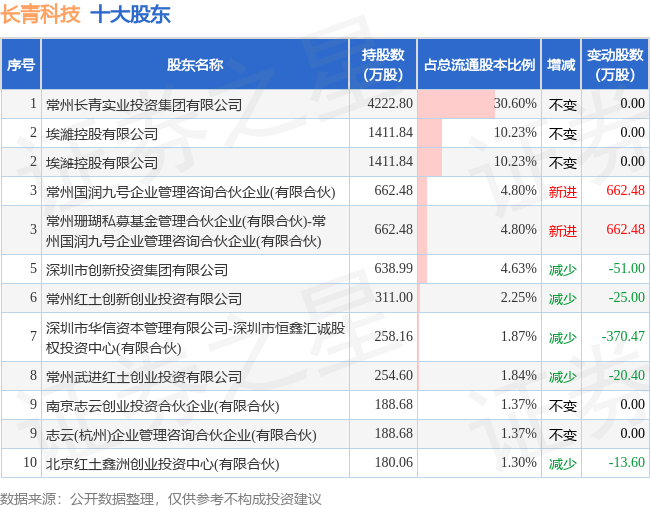Select the single-line 常州国润九号企业管理咨询合伙企业 shareholder
Viewport: 650px width, 508px height.
pyautogui.click(x=190, y=192)
